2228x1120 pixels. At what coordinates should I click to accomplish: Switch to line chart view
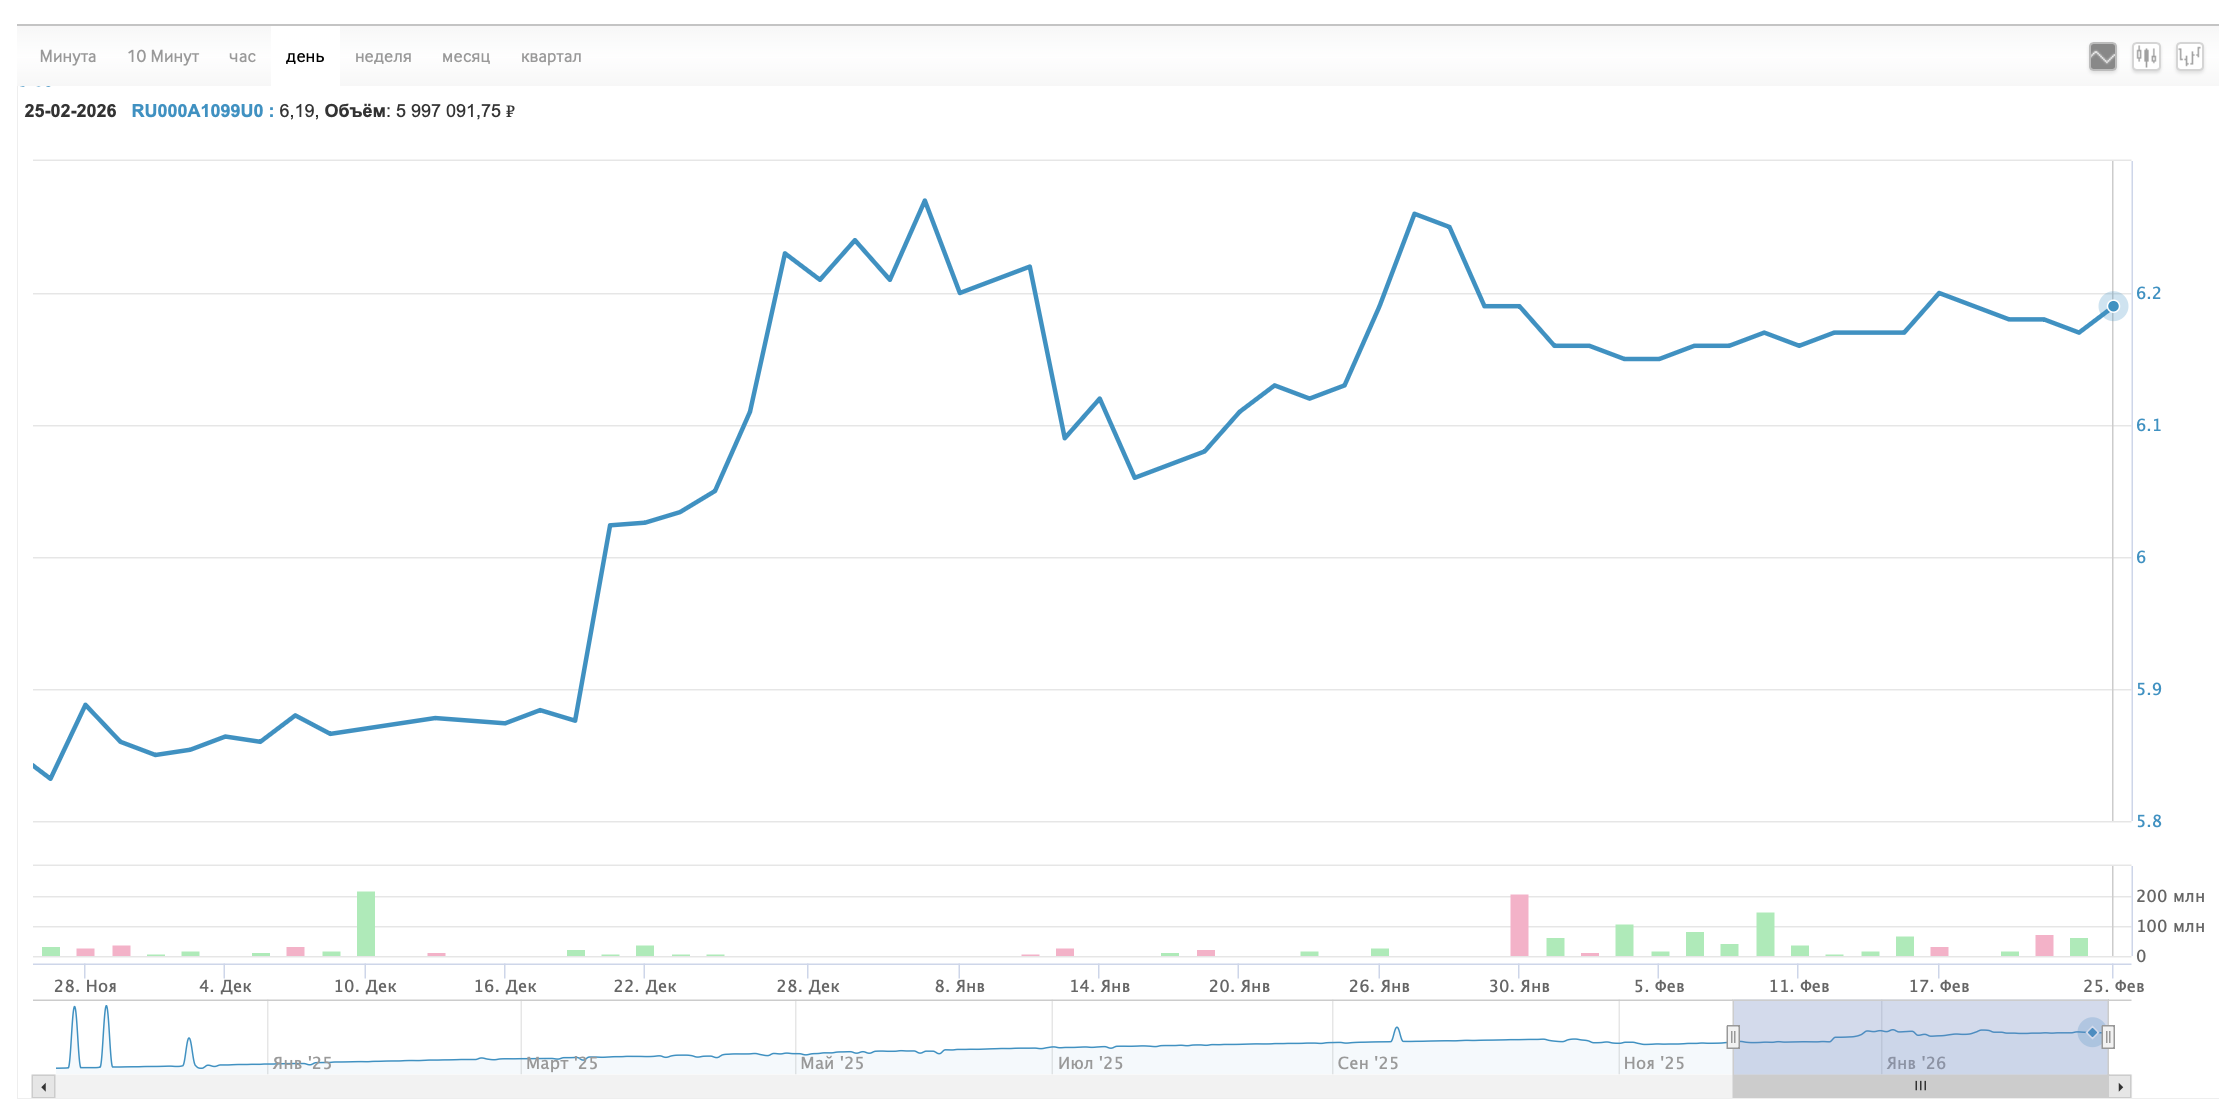click(x=2102, y=57)
